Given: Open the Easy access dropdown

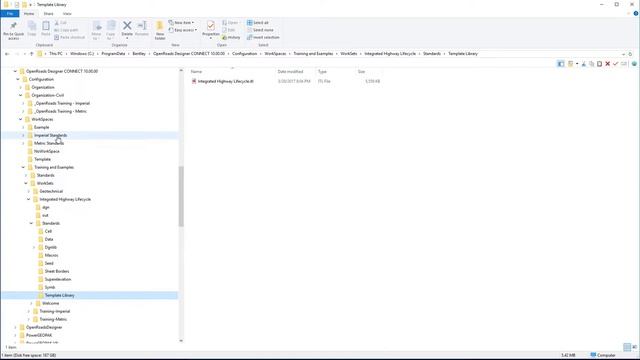Looking at the screenshot, I should point(183,30).
